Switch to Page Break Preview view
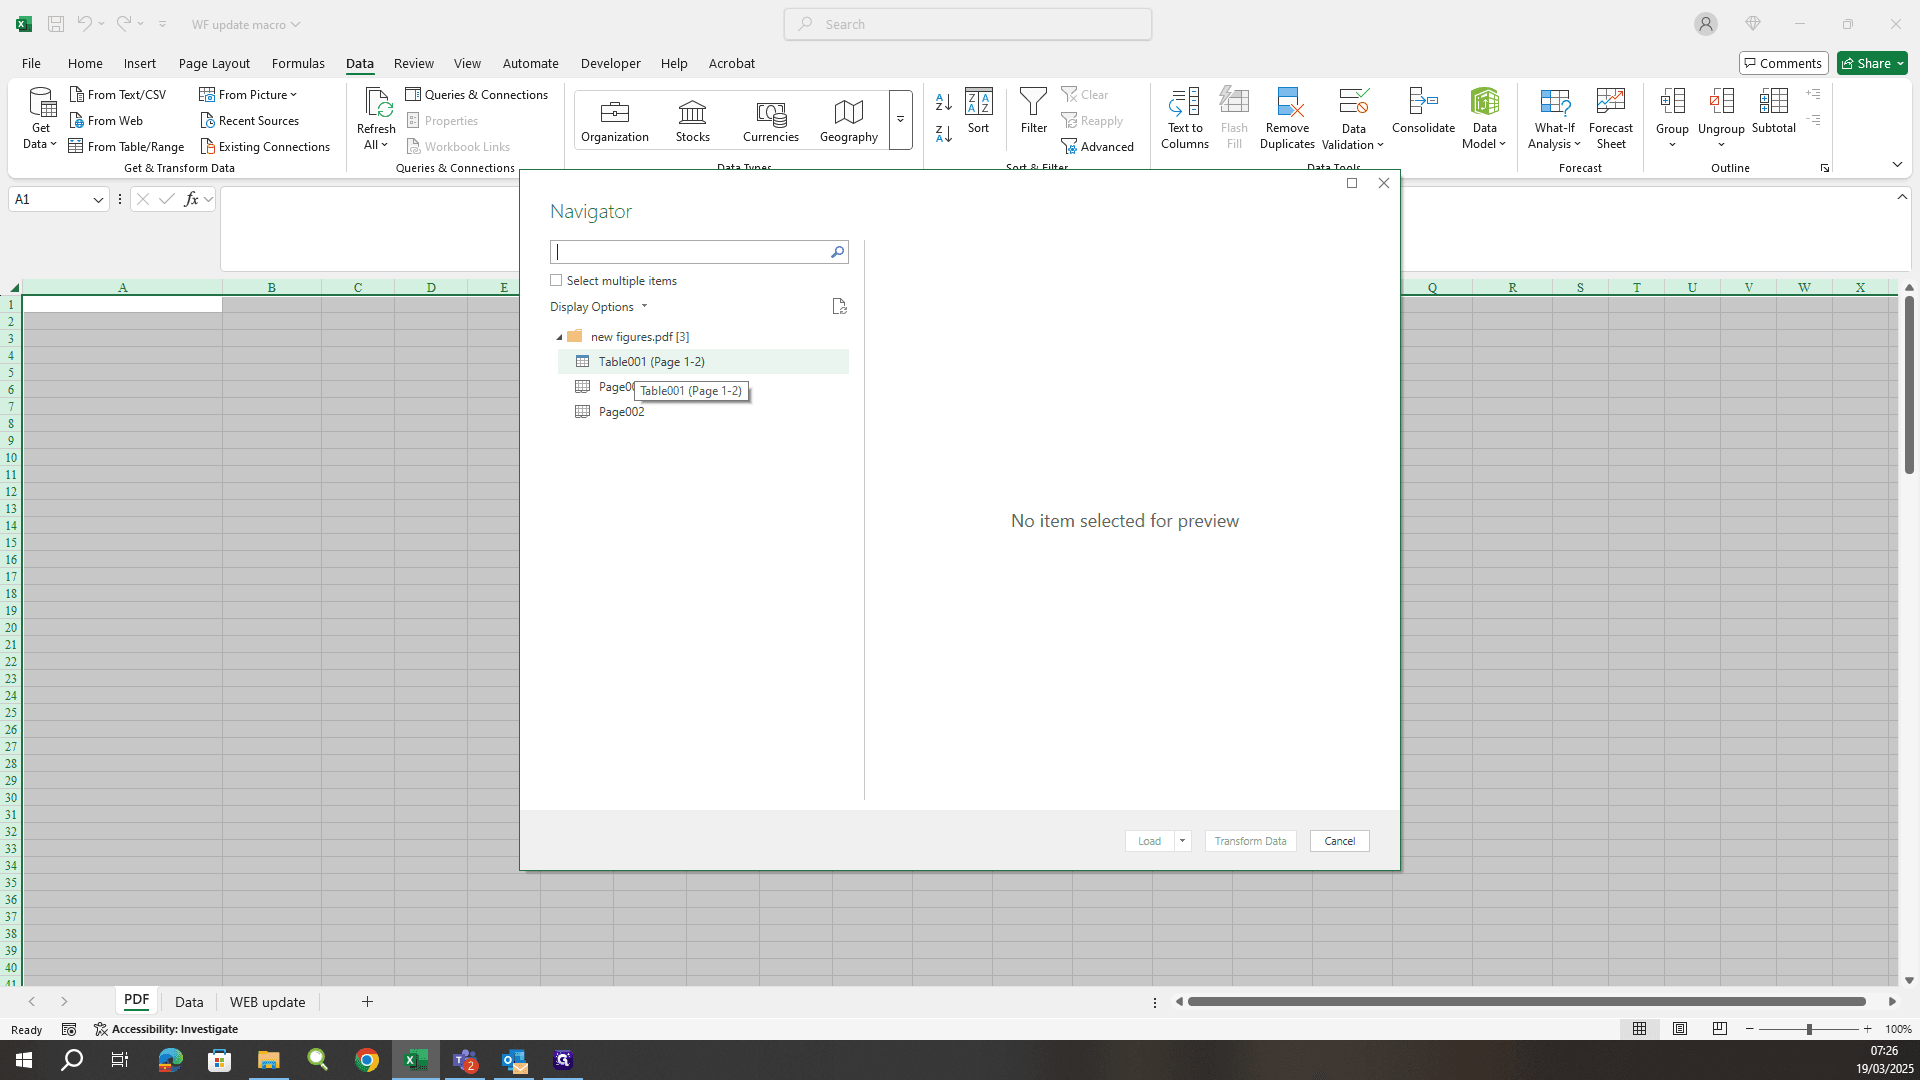This screenshot has width=1920, height=1080. [1719, 1029]
